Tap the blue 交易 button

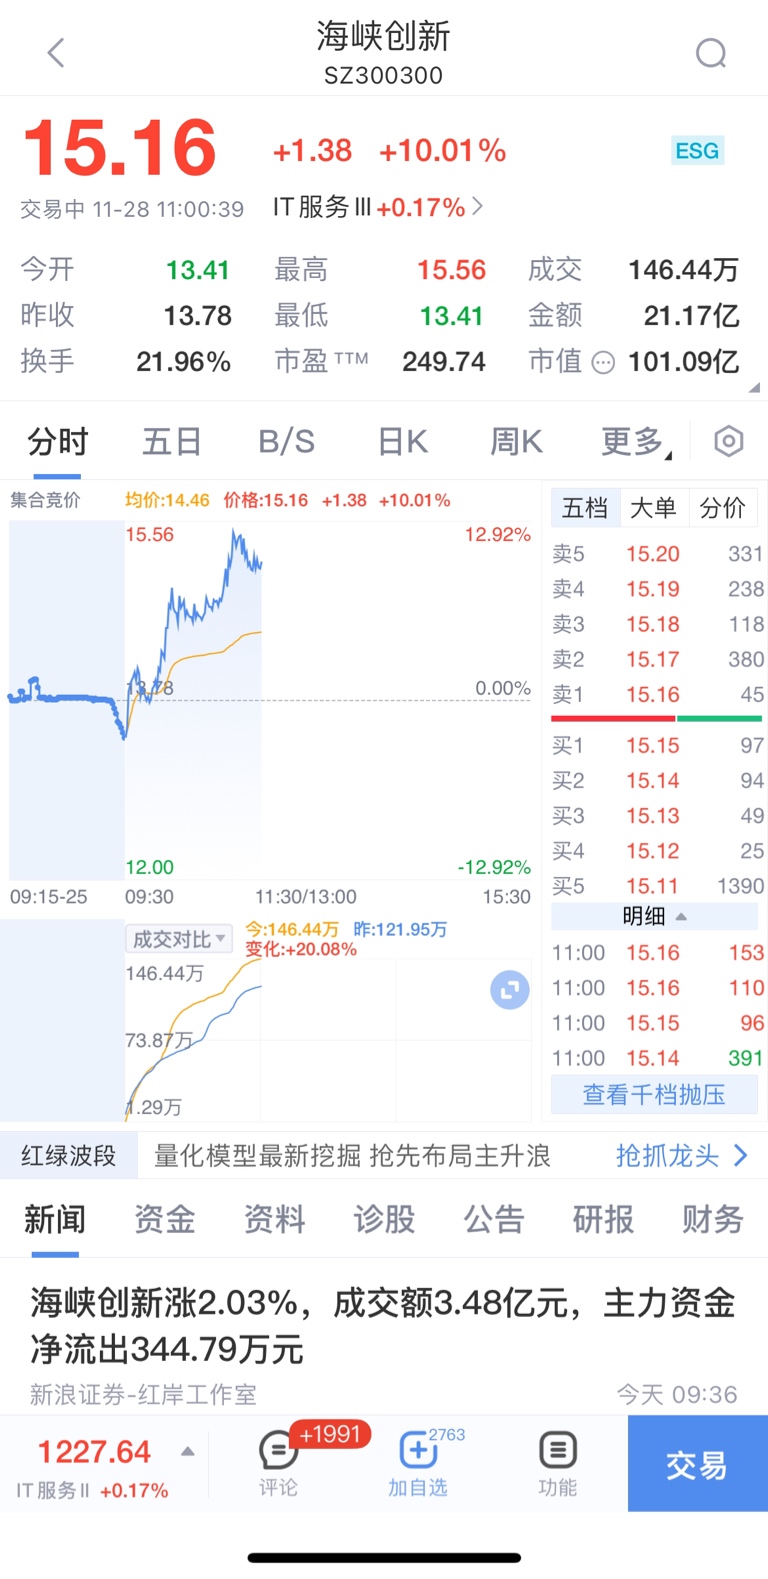click(698, 1463)
